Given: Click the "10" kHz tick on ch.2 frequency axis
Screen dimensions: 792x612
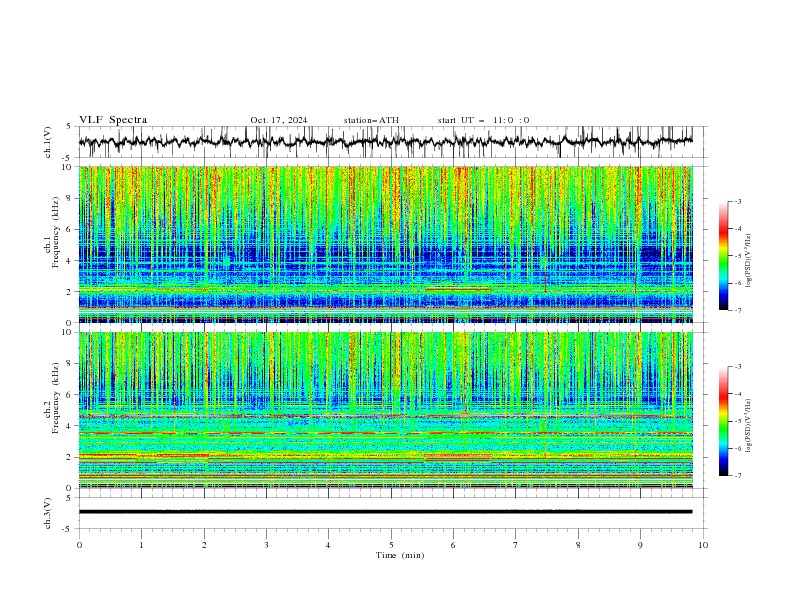Looking at the screenshot, I should (68, 332).
